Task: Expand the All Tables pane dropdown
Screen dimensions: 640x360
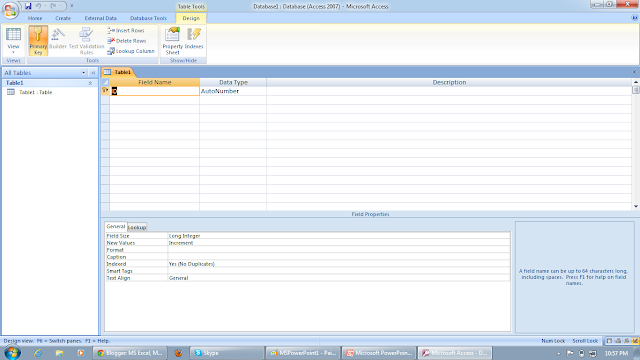Action: (x=83, y=73)
